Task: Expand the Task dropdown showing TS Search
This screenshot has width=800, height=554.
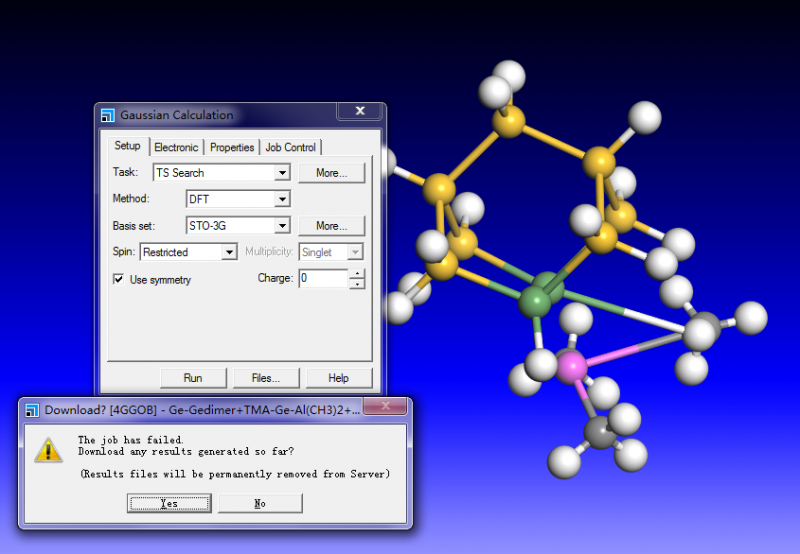Action: pos(282,173)
